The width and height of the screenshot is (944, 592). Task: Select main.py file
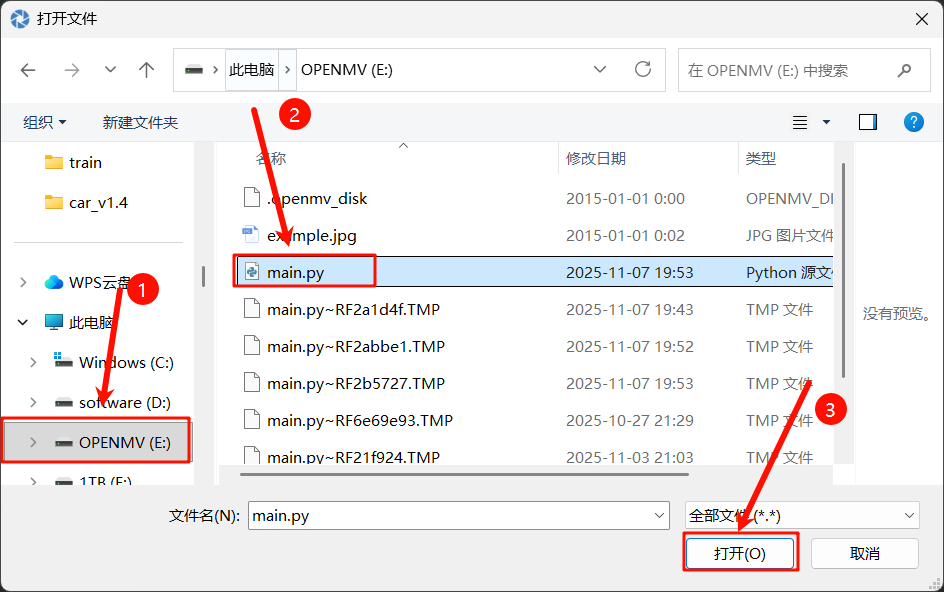[296, 272]
